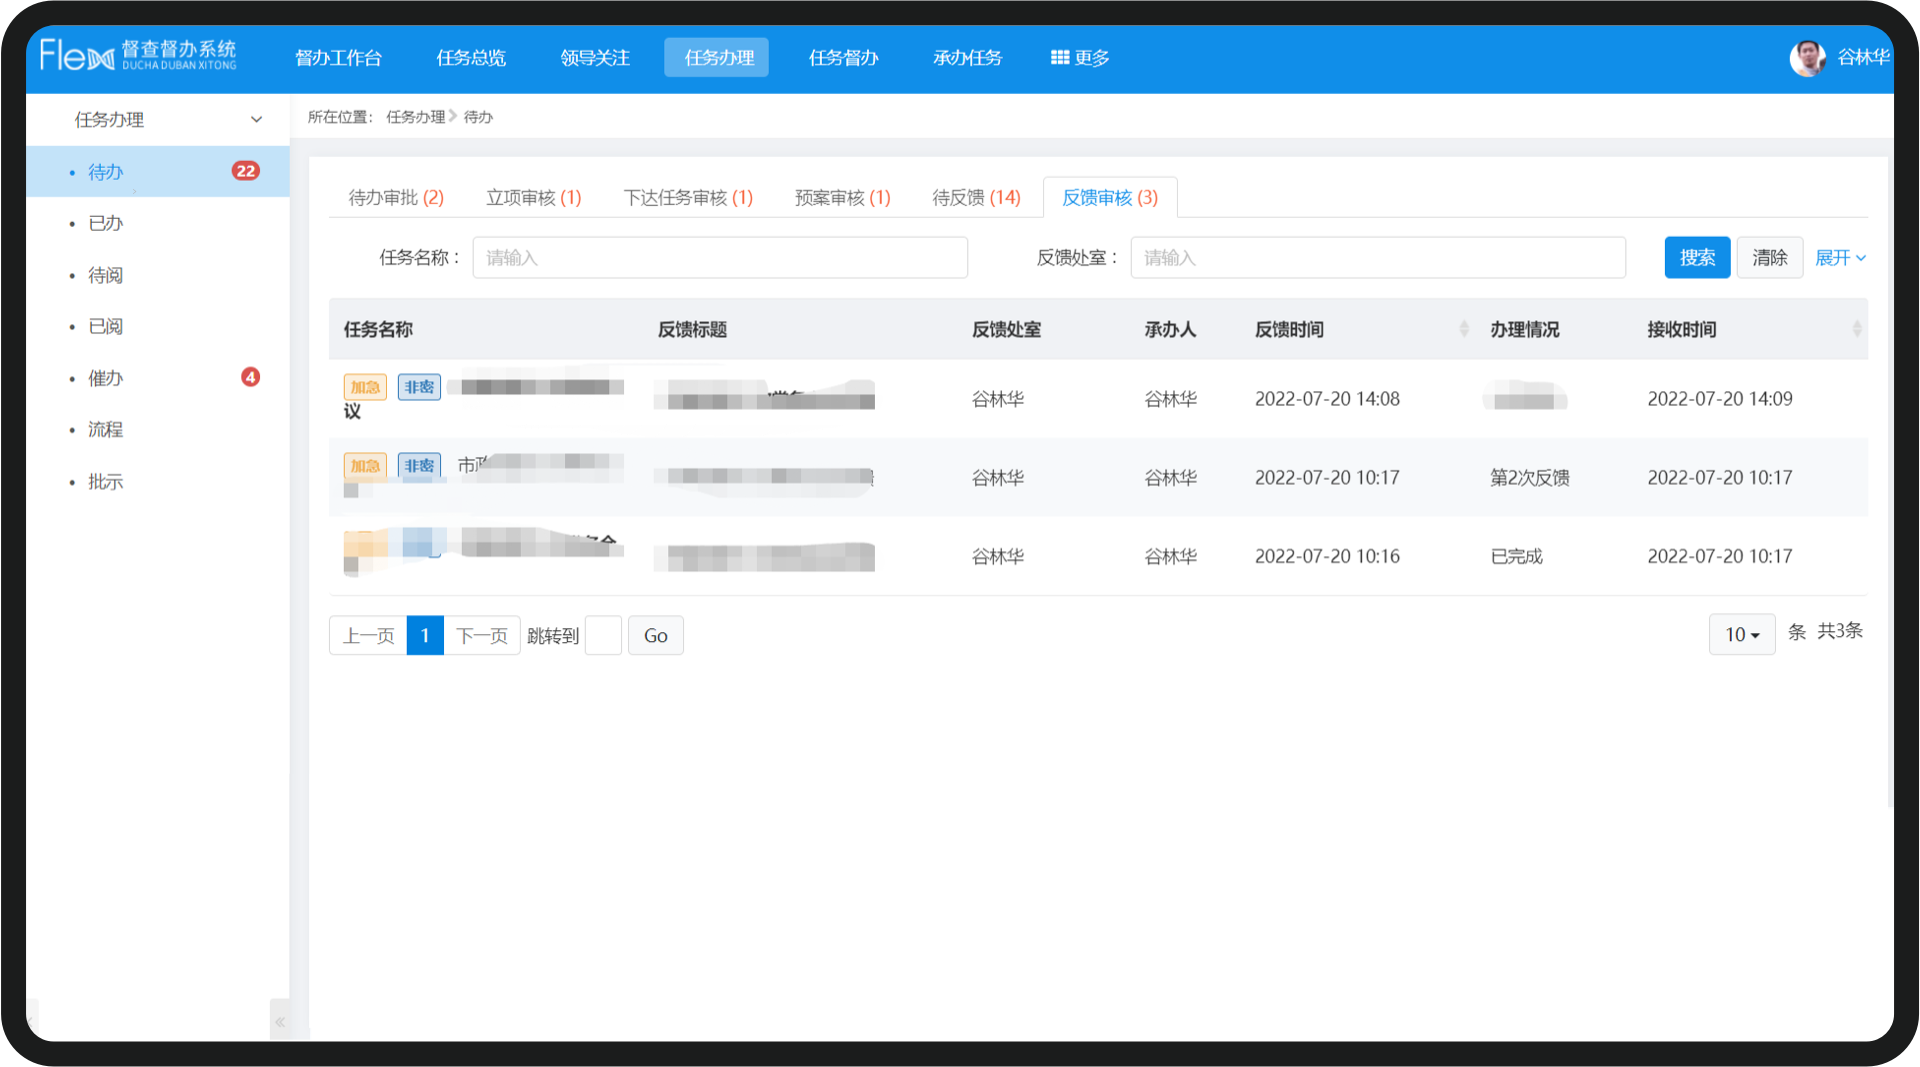Click the 已完成 status cell
The image size is (1920, 1067).
click(1517, 556)
